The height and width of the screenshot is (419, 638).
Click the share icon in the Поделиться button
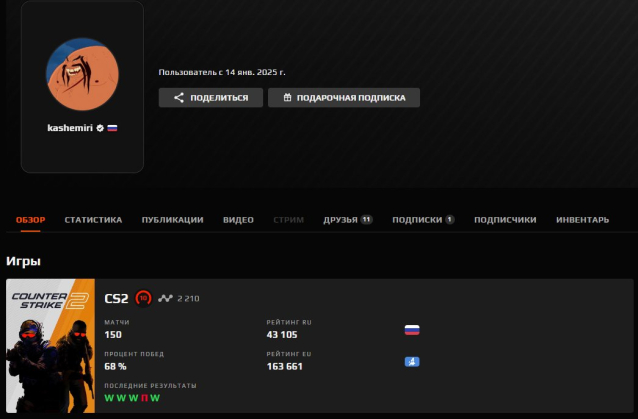(179, 98)
